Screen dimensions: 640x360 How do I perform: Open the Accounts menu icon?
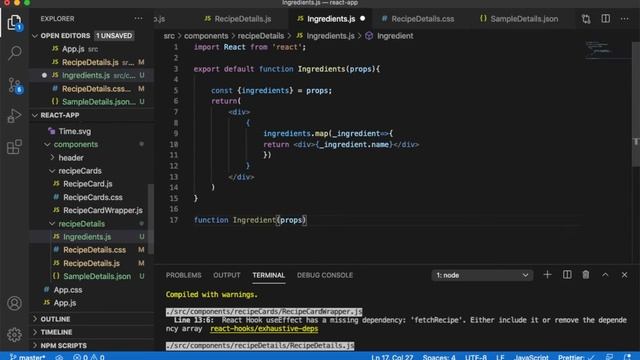coord(14,303)
